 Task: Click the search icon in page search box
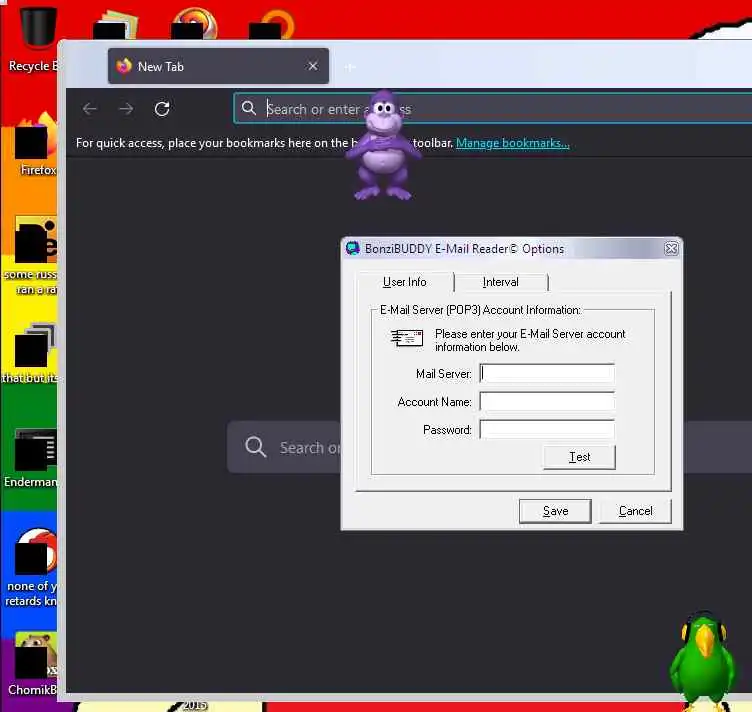pyautogui.click(x=255, y=447)
